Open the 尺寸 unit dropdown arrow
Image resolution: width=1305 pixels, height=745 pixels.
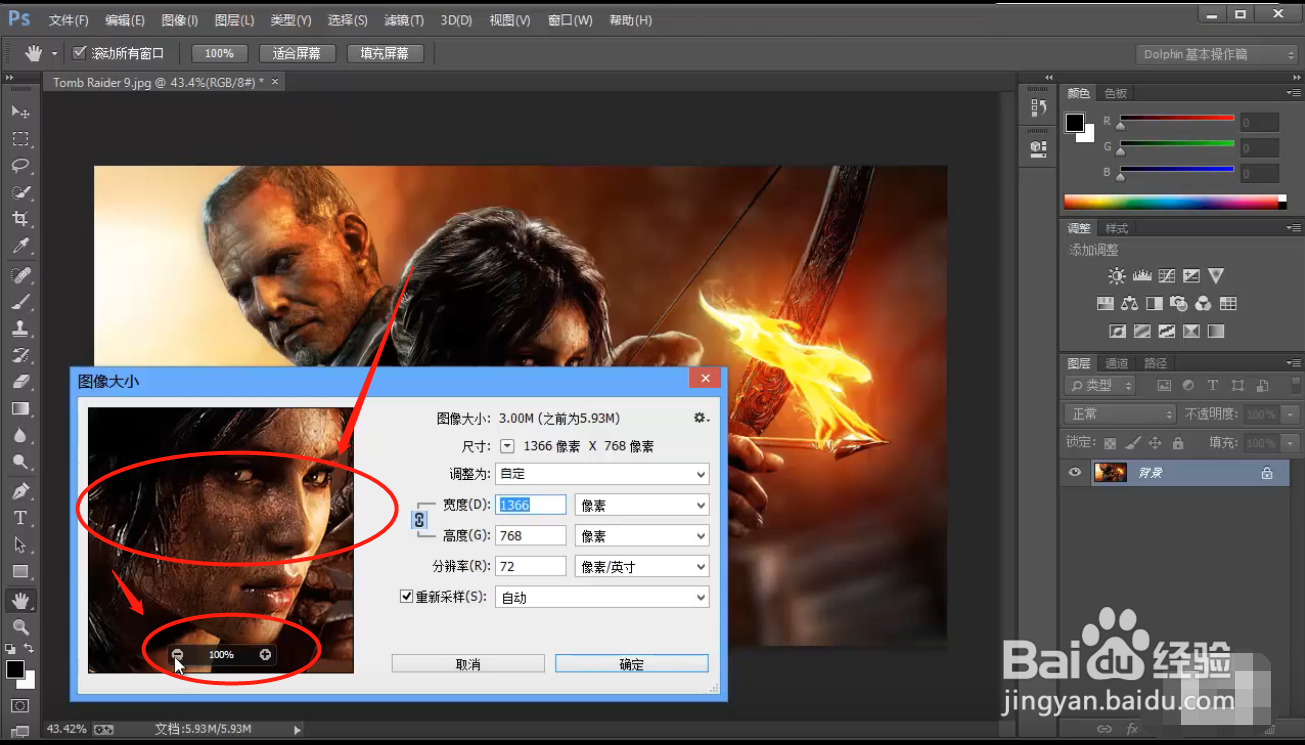(507, 446)
